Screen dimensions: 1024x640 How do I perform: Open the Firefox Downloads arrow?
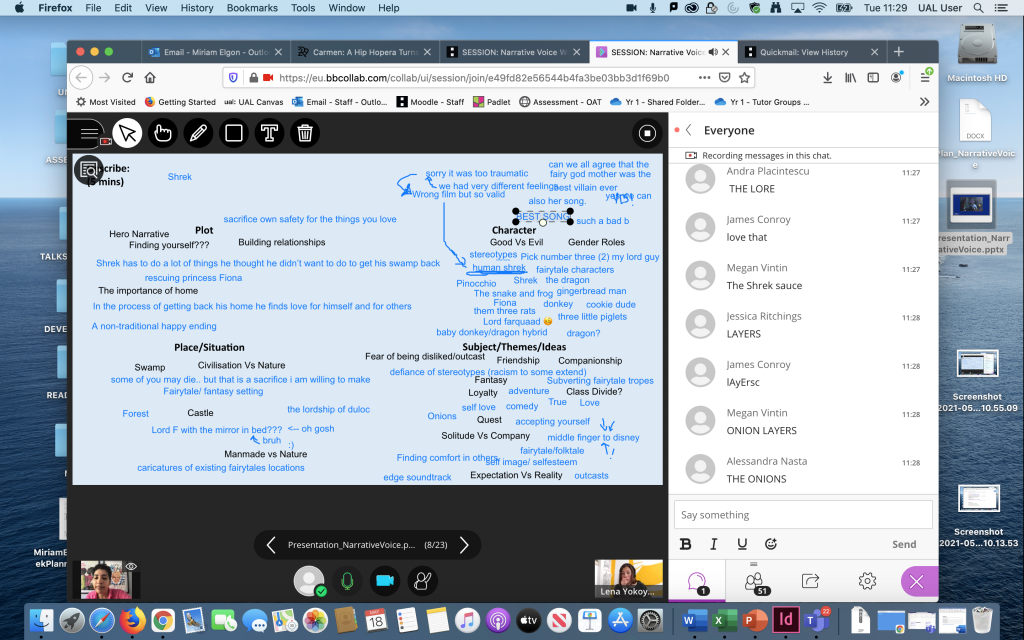[827, 78]
